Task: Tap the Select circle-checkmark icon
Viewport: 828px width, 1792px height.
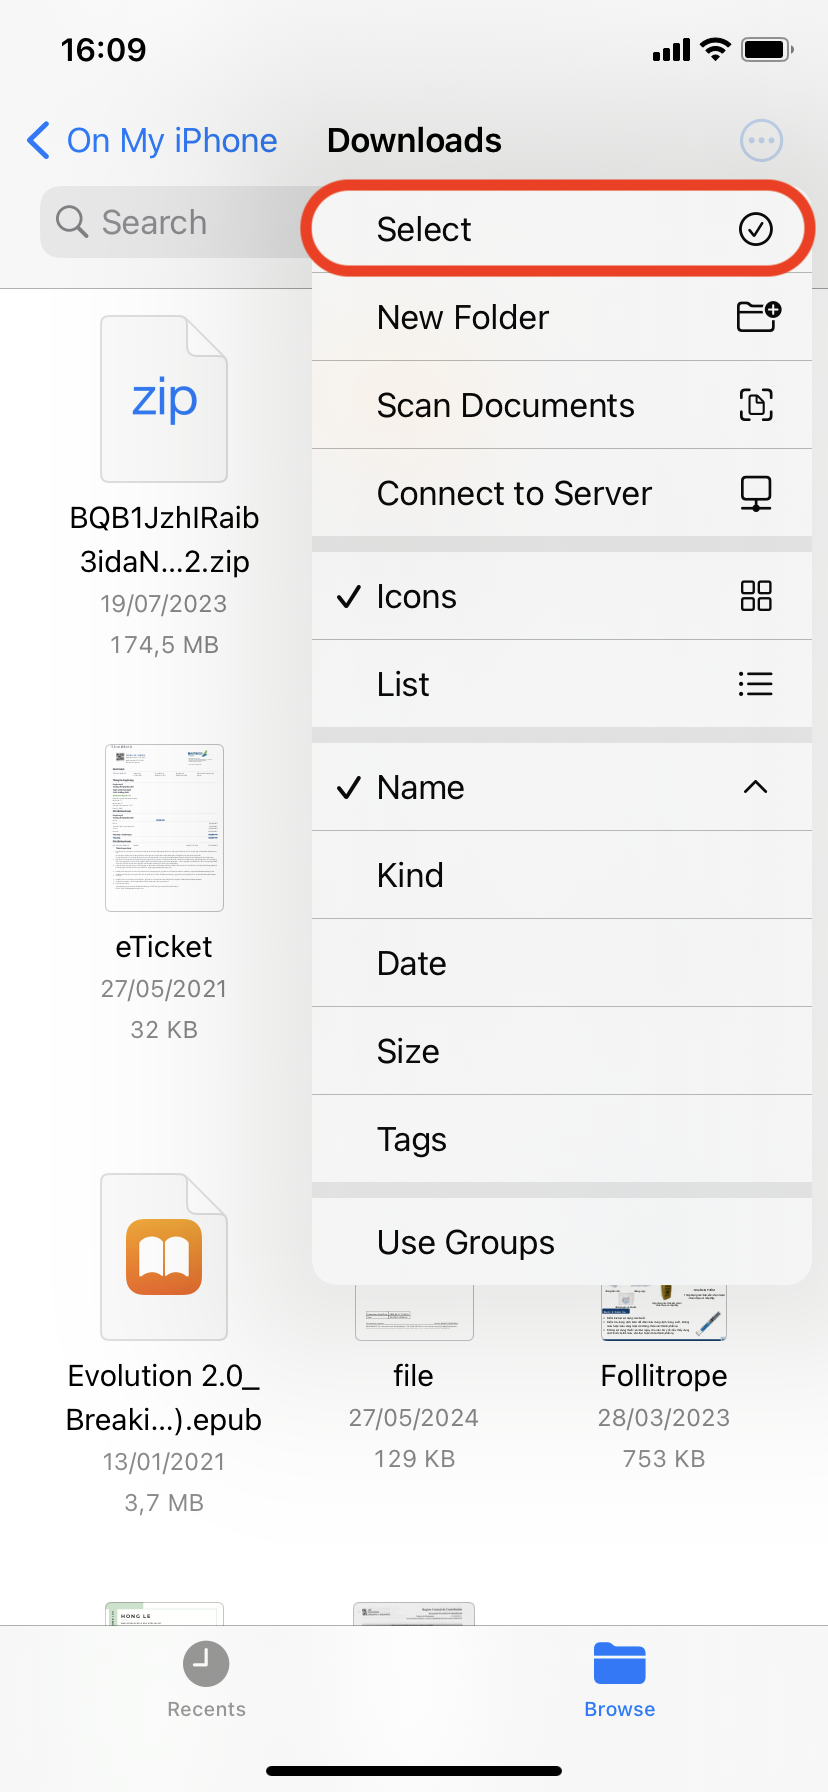Action: coord(756,229)
